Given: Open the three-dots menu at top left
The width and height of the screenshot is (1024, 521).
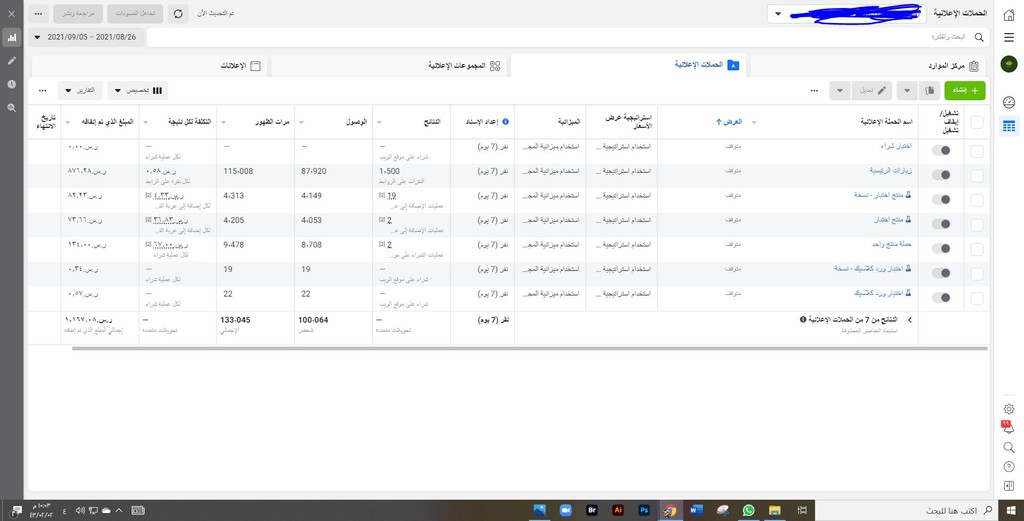Looking at the screenshot, I should (x=39, y=13).
